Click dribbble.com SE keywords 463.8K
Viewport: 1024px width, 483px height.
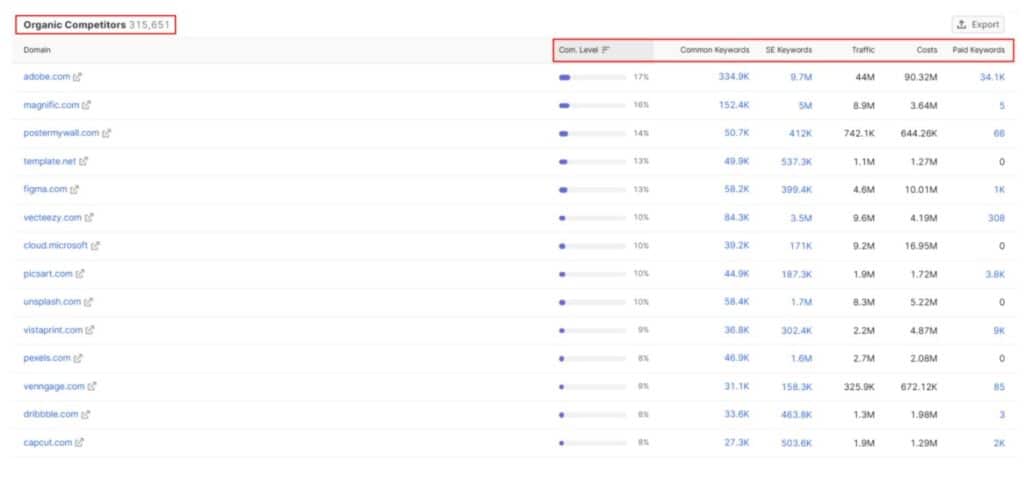[797, 414]
